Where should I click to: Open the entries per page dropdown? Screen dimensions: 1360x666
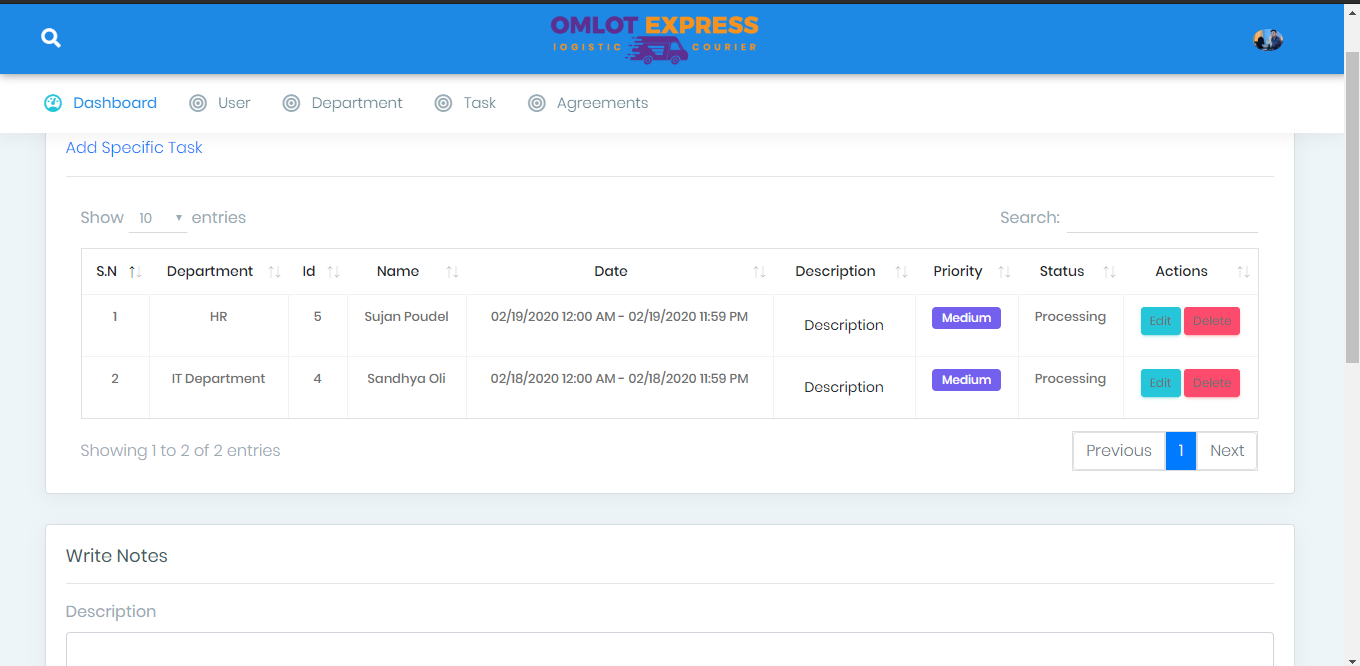(x=158, y=218)
